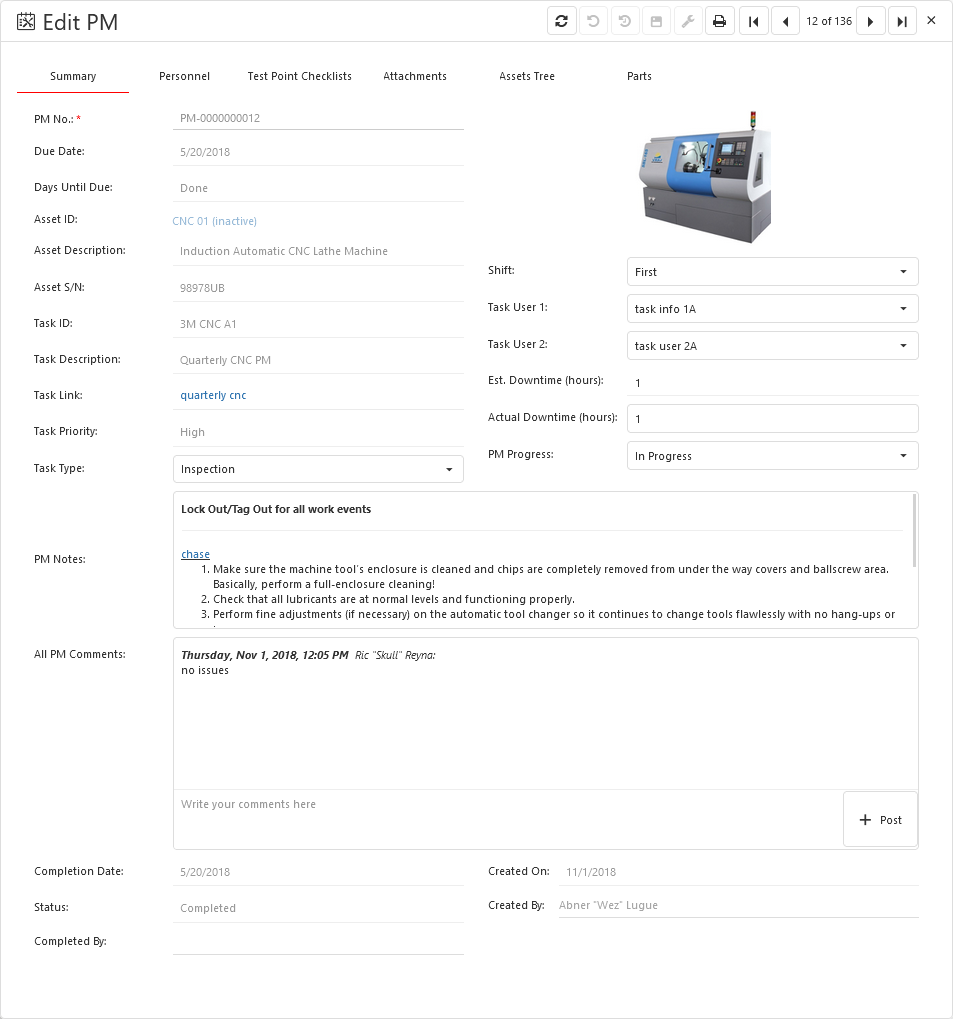
Task: Jump to last record with the skip-forward icon
Action: [902, 20]
